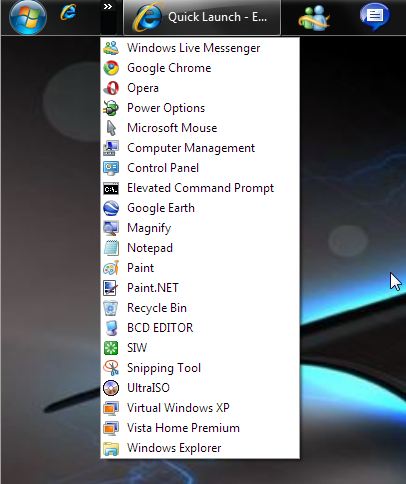The width and height of the screenshot is (406, 484).
Task: Click the Microsoft Mouse pointer icon
Action: point(111,128)
